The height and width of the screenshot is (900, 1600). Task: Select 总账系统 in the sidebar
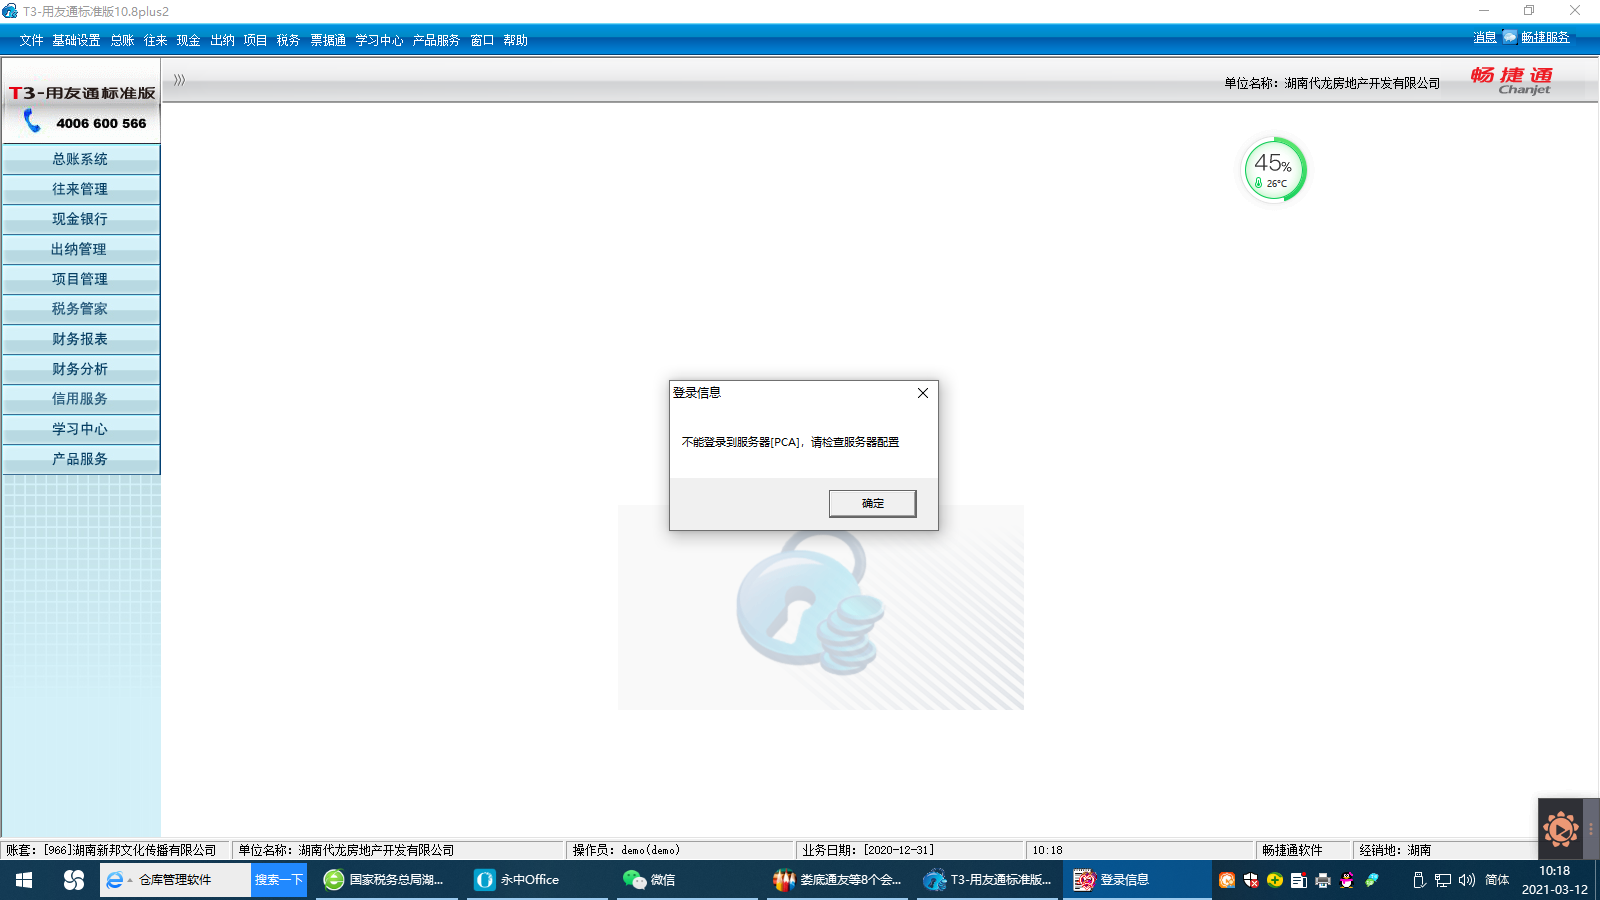81,159
